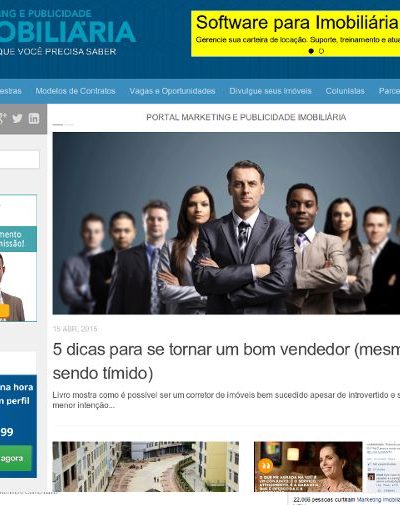Viewport: 400px width, 505px height.
Task: Open Vagas e Oportunidades menu item
Action: [x=172, y=91]
